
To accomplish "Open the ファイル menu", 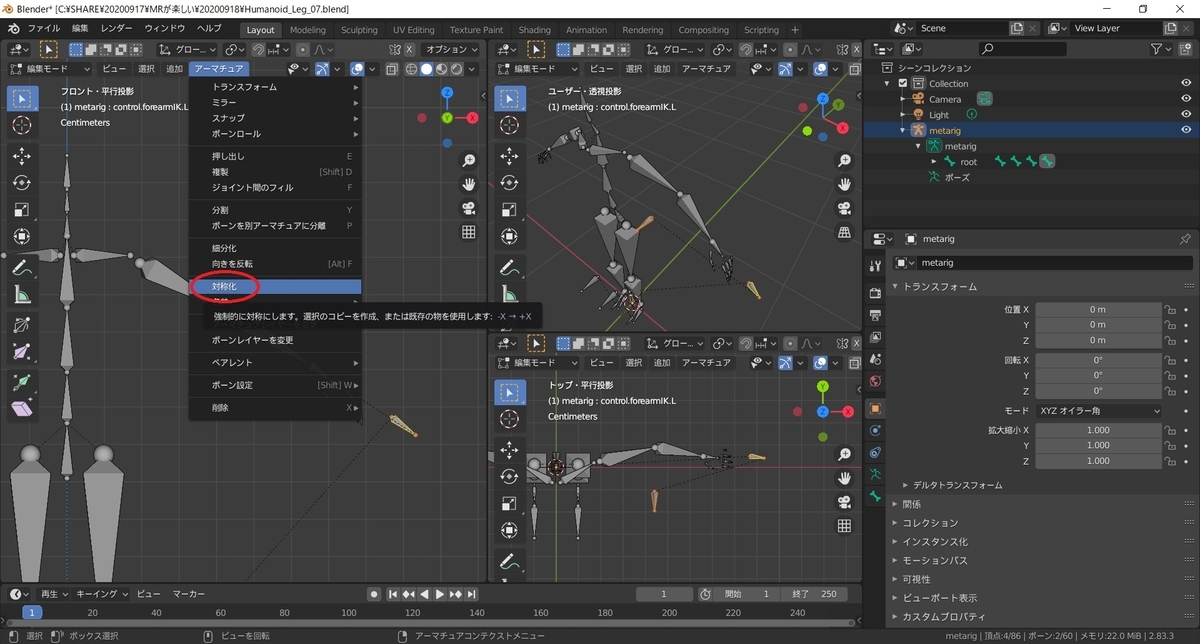I will pos(43,28).
